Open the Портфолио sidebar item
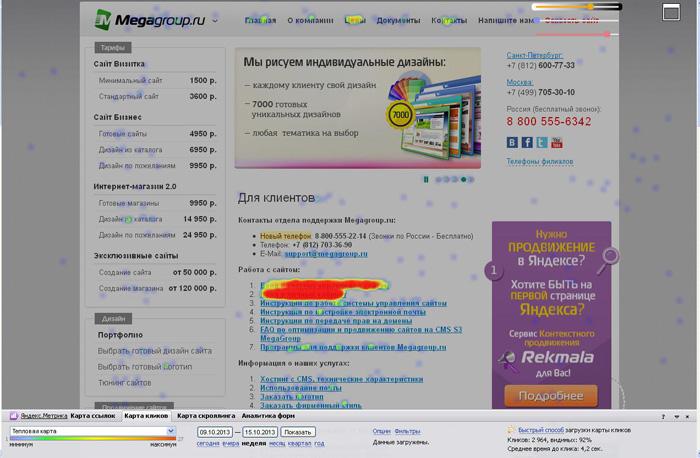Image resolution: width=700 pixels, height=458 pixels. click(121, 335)
